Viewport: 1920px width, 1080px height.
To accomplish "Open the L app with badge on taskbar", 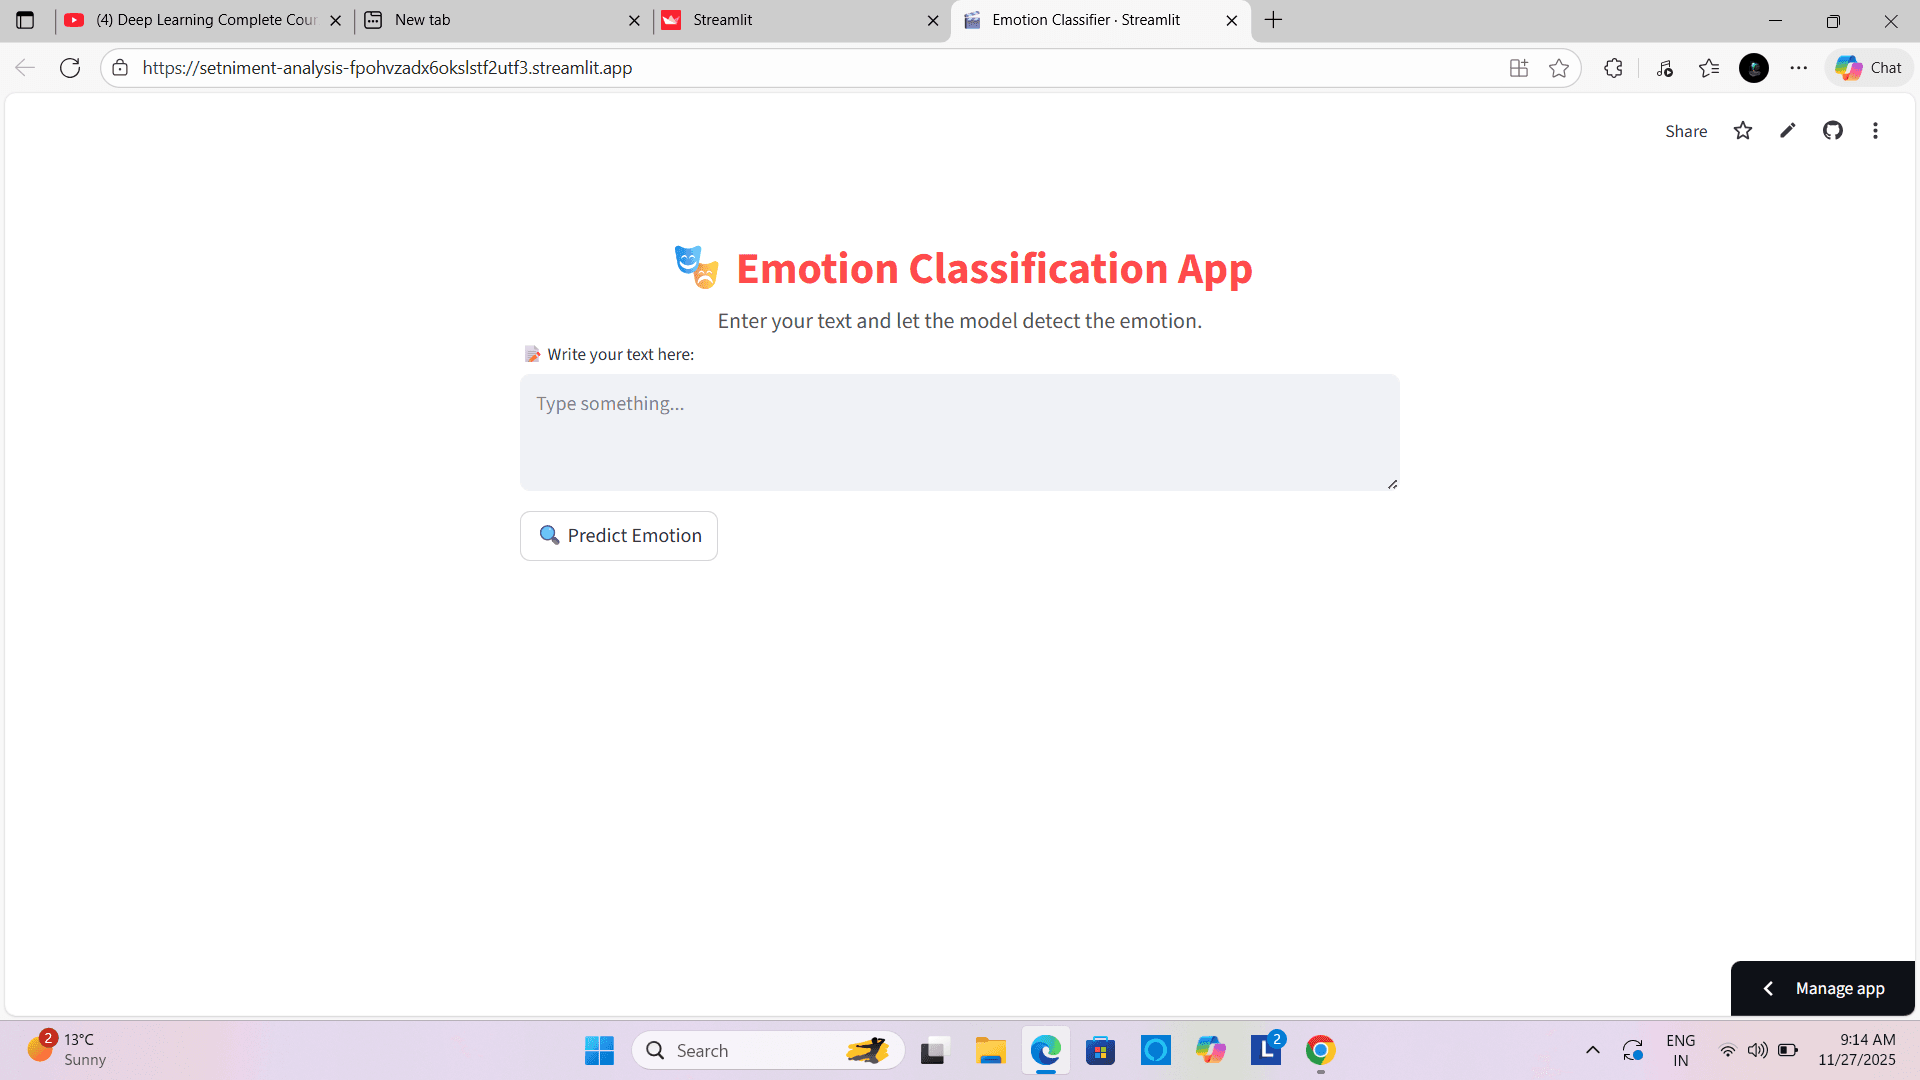I will [1266, 1050].
